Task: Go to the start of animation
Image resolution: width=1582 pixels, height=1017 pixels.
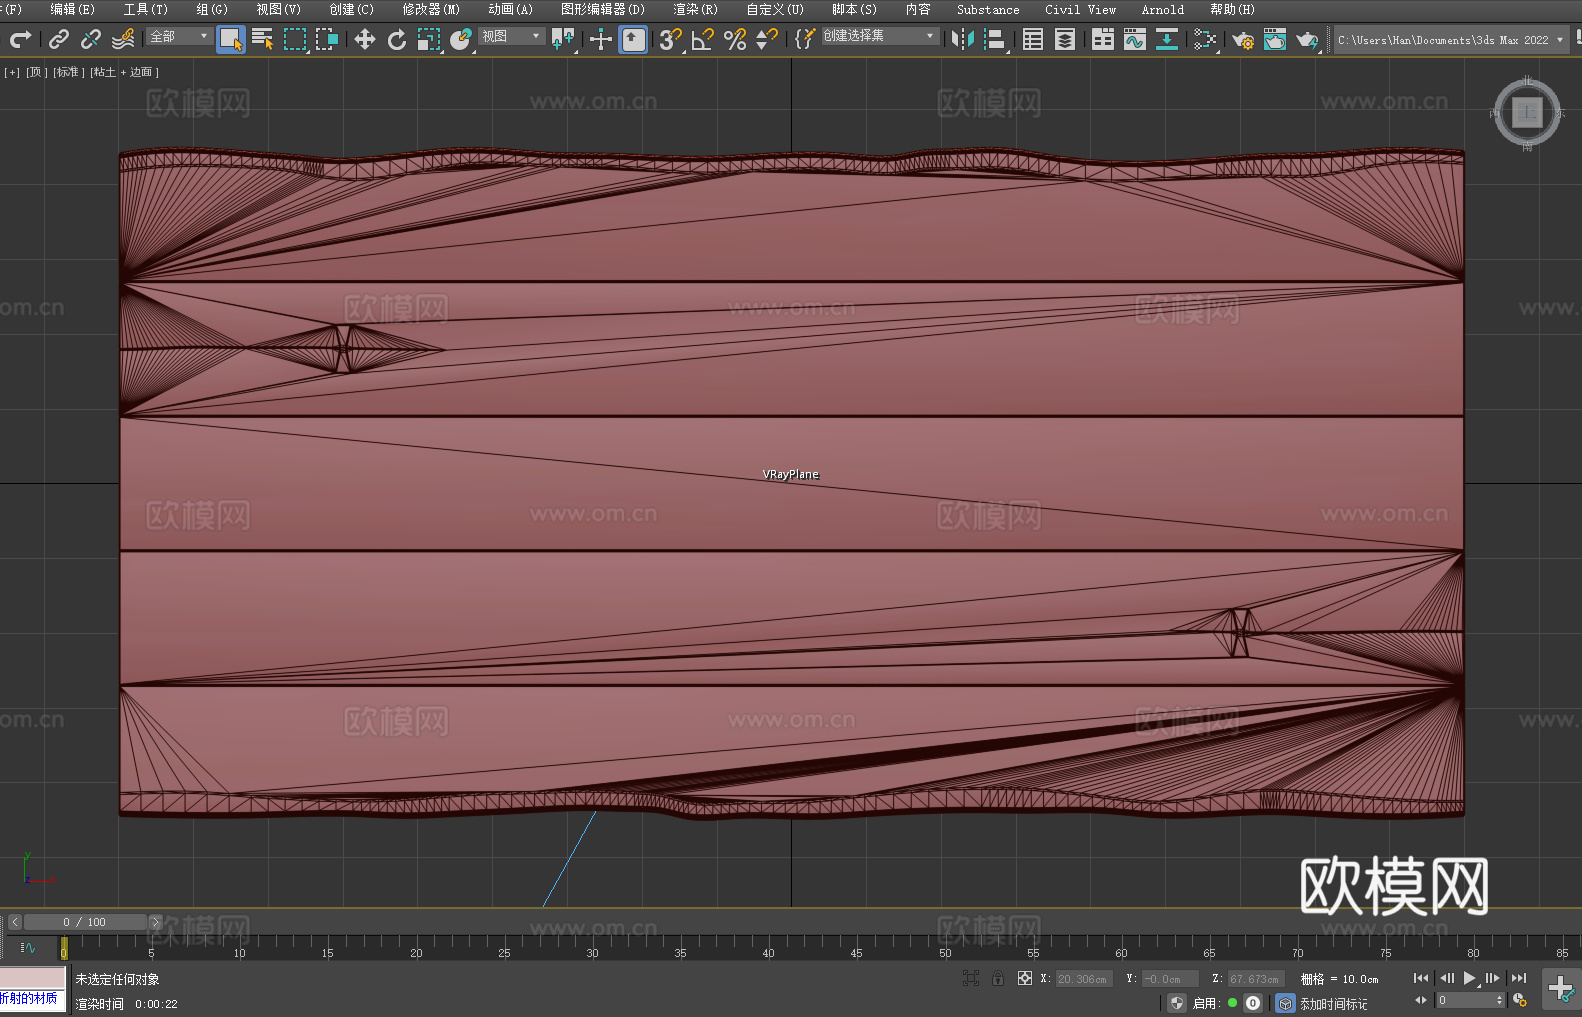Action: 1421,978
